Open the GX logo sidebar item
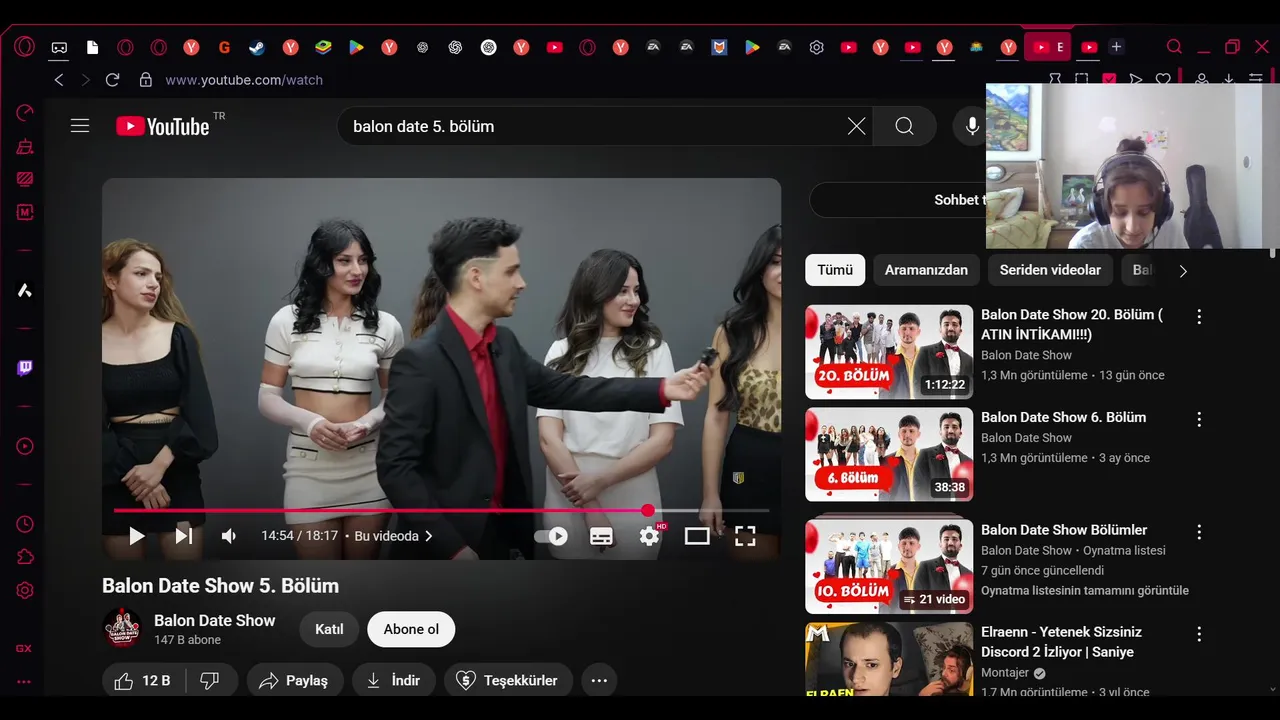1280x720 pixels. coord(24,648)
